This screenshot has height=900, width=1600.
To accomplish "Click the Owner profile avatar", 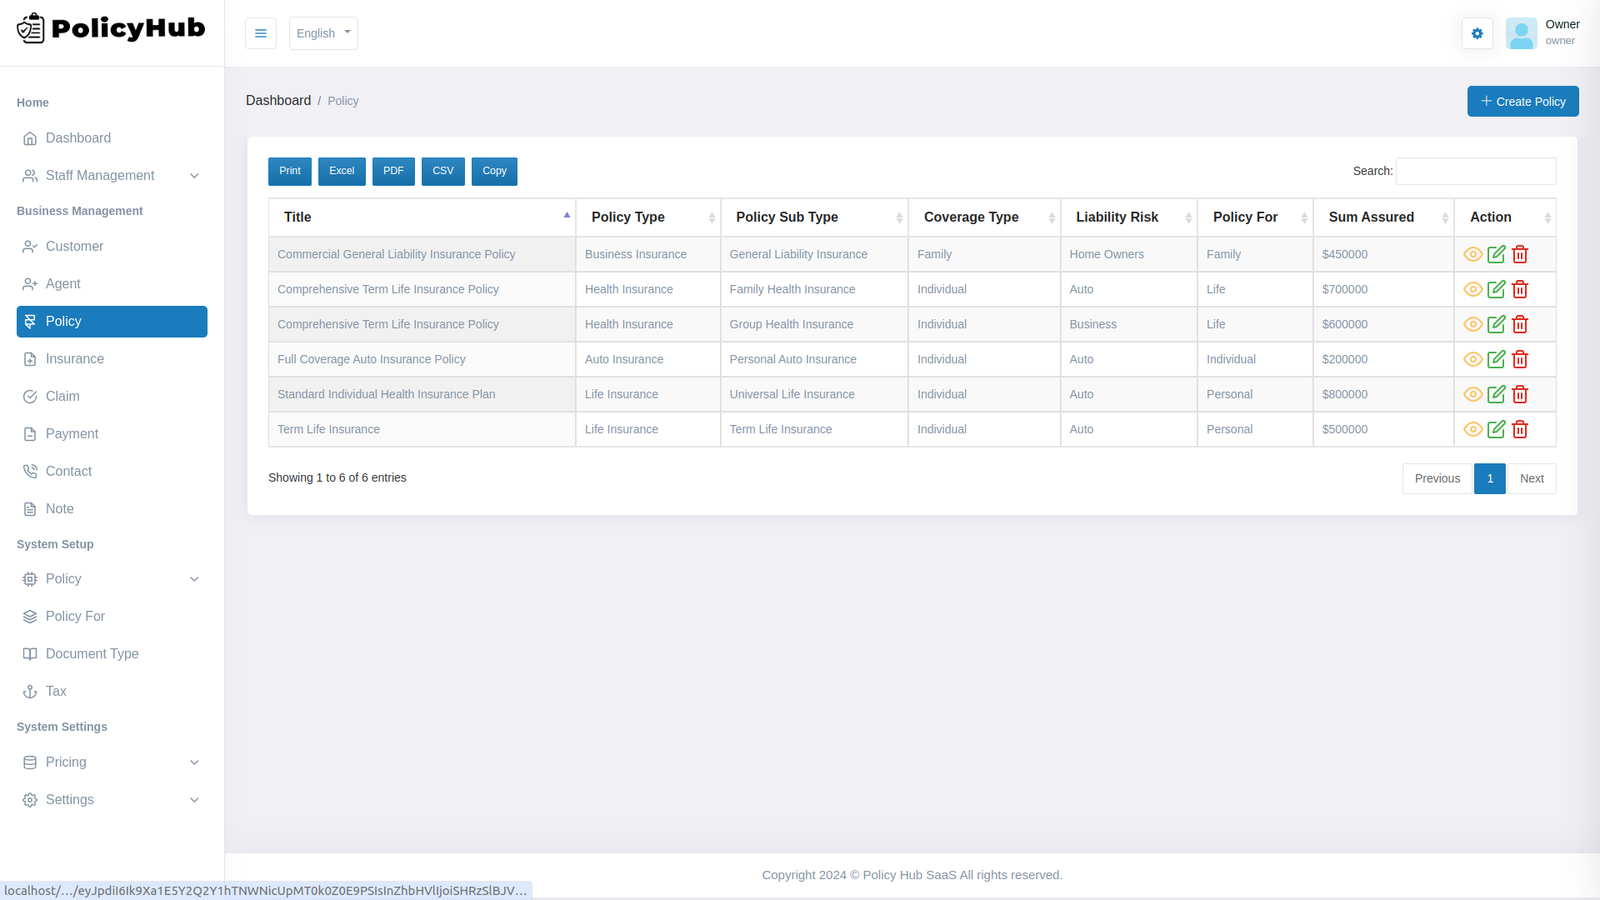I will [x=1521, y=33].
